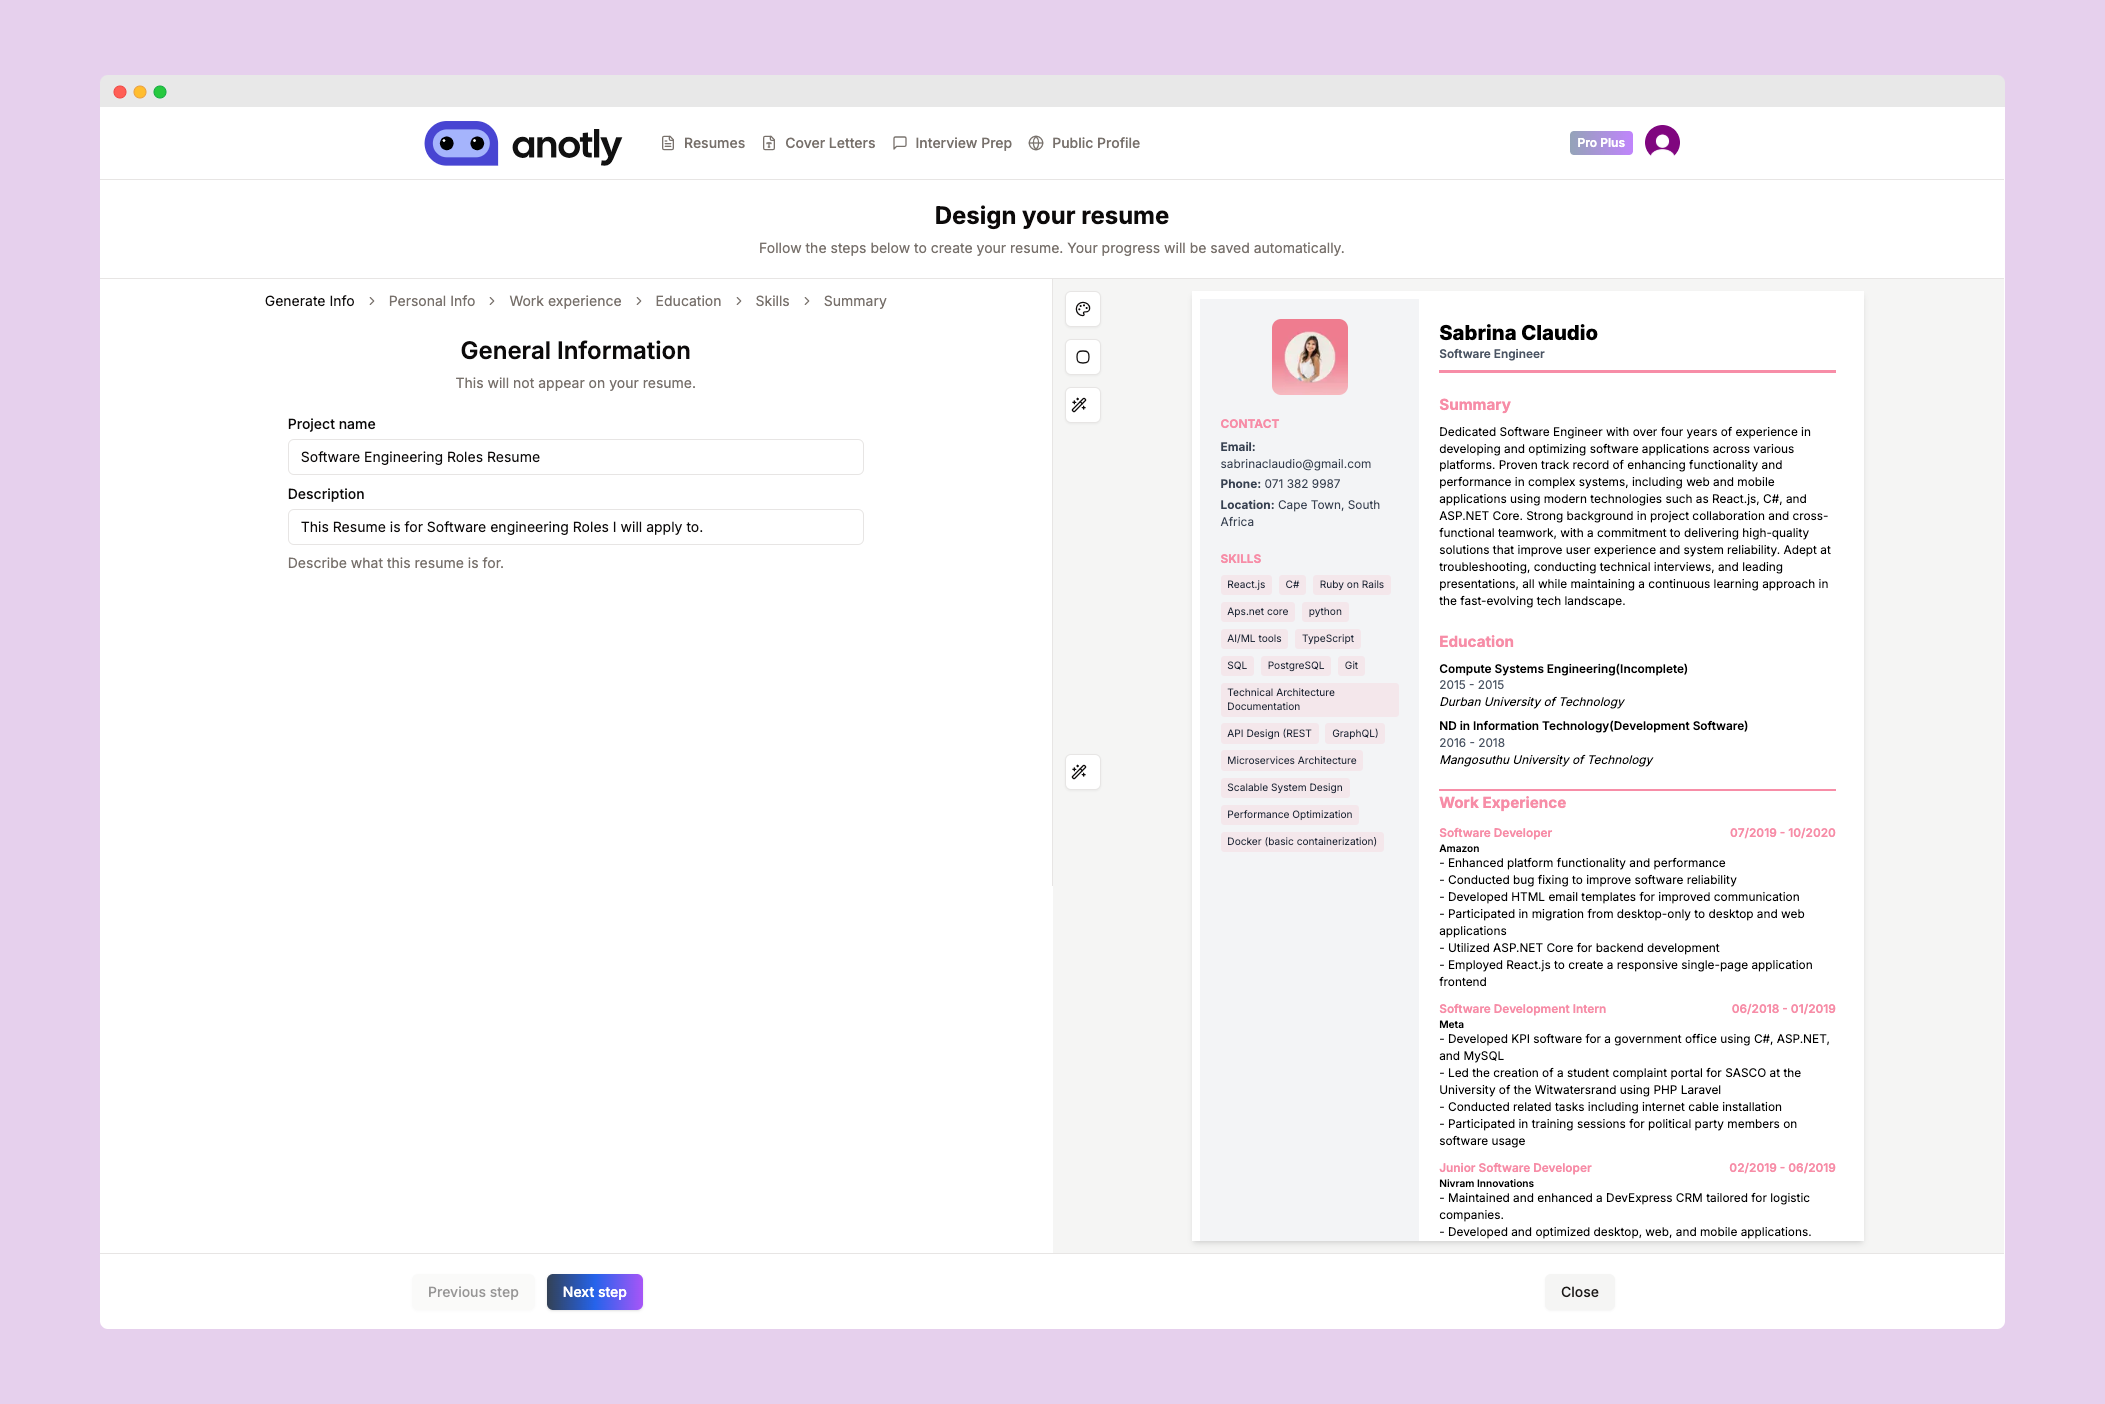Click the Interview Prep chat icon

point(900,143)
